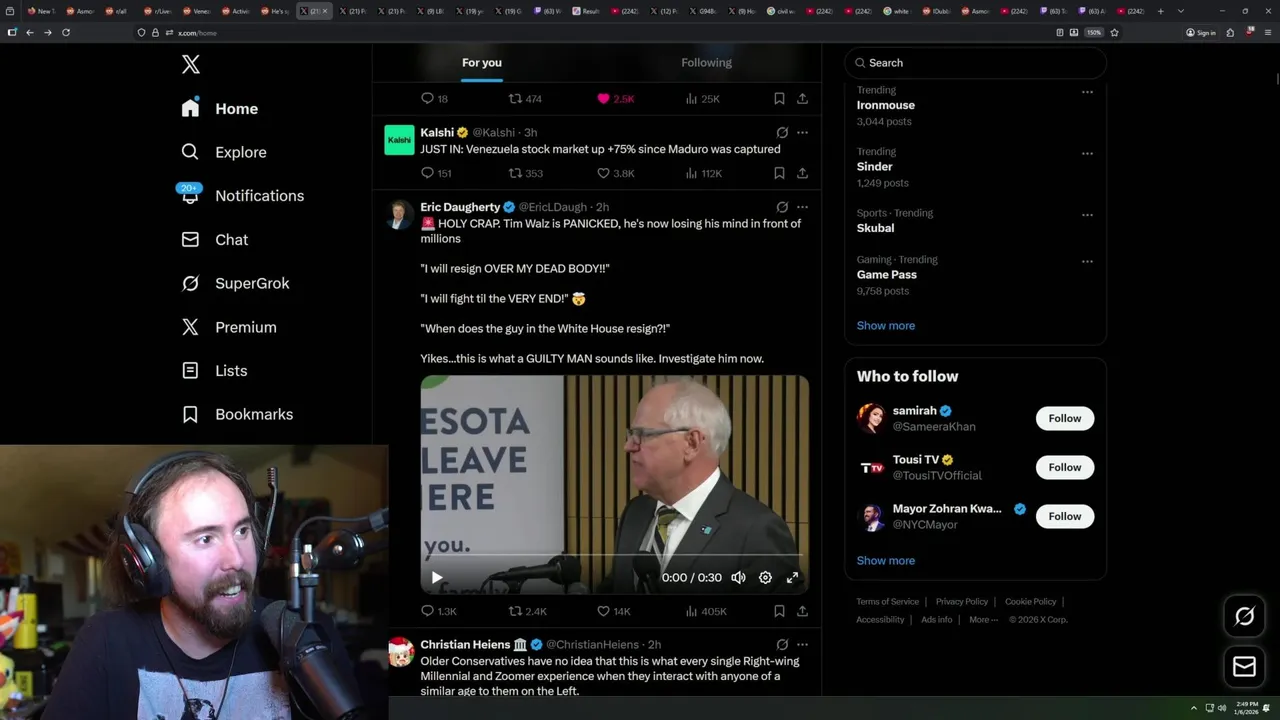This screenshot has height=720, width=1280.
Task: Open Bookmarks from the sidebar
Action: 237,414
